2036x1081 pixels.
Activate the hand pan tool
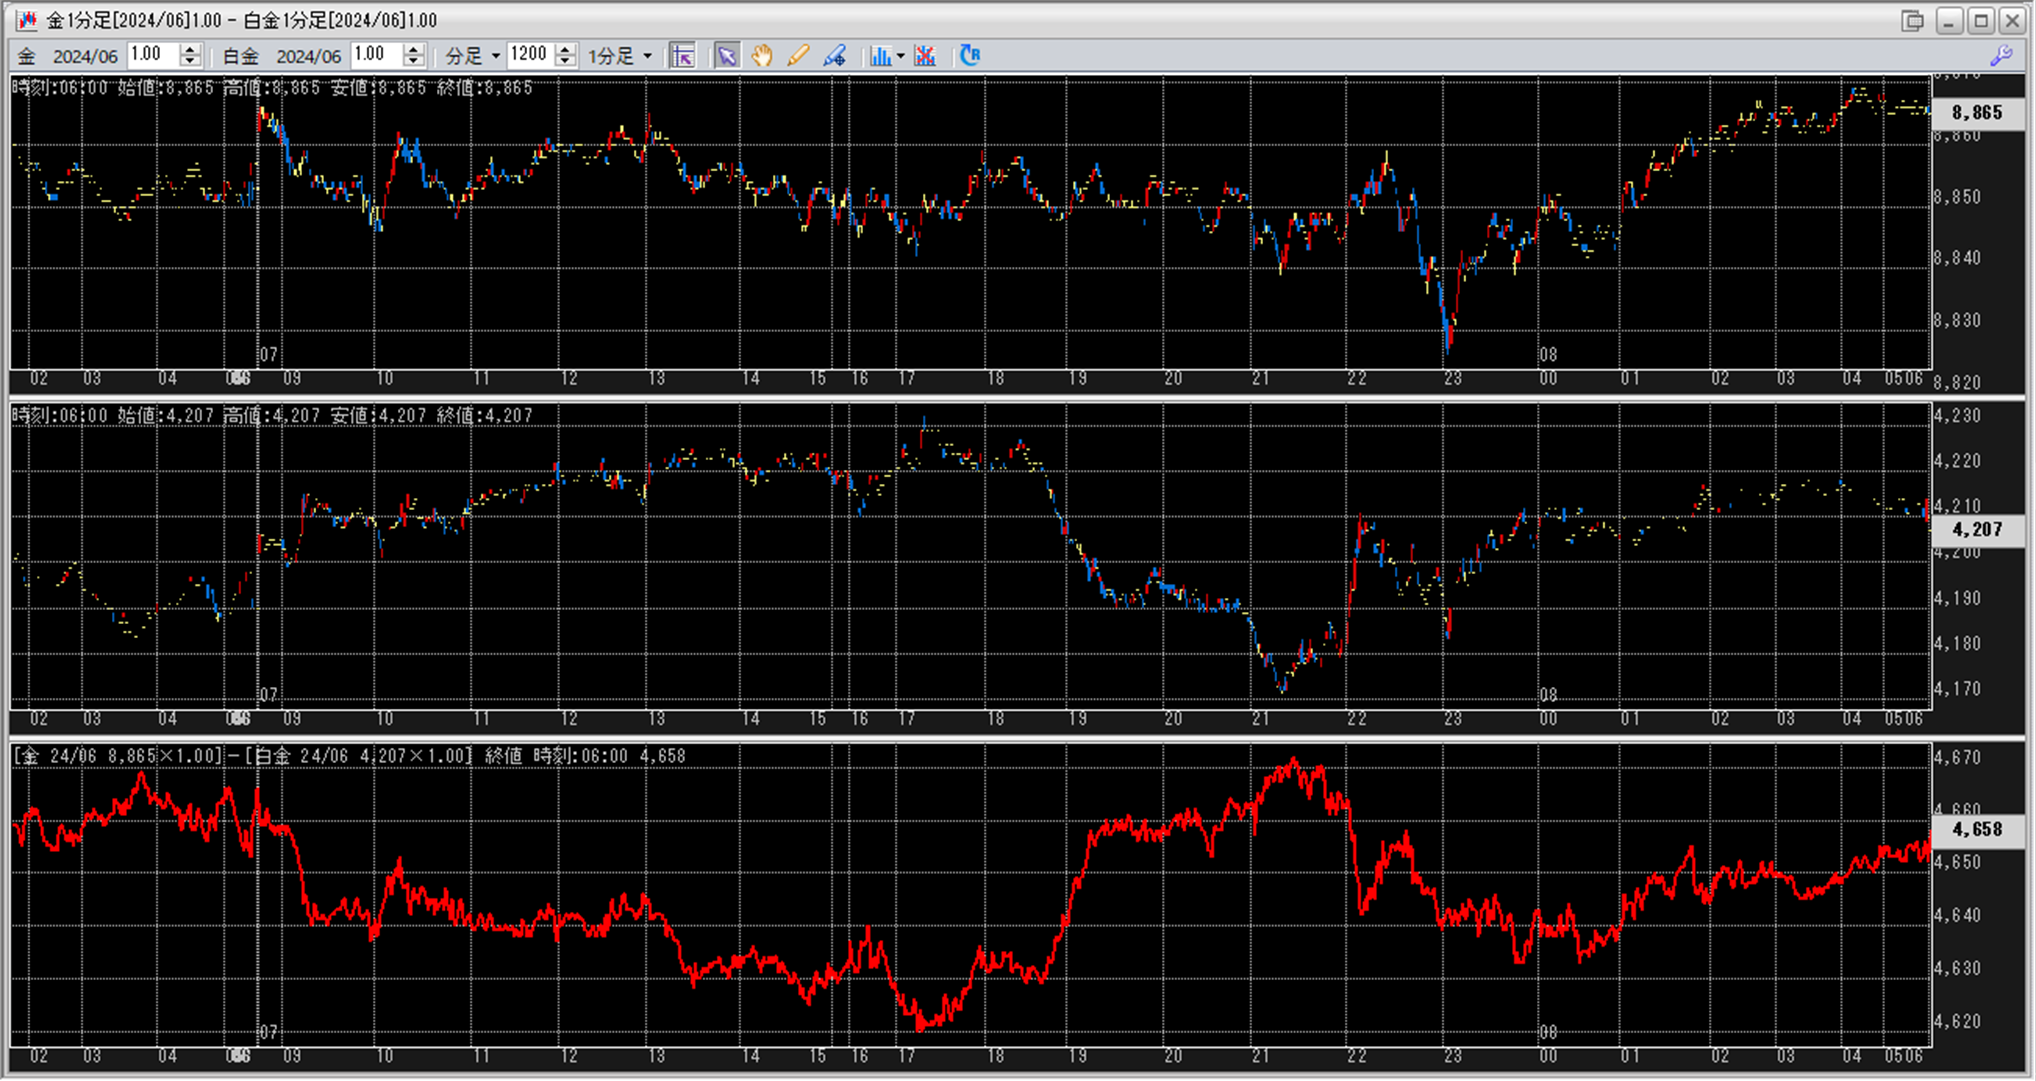click(762, 56)
